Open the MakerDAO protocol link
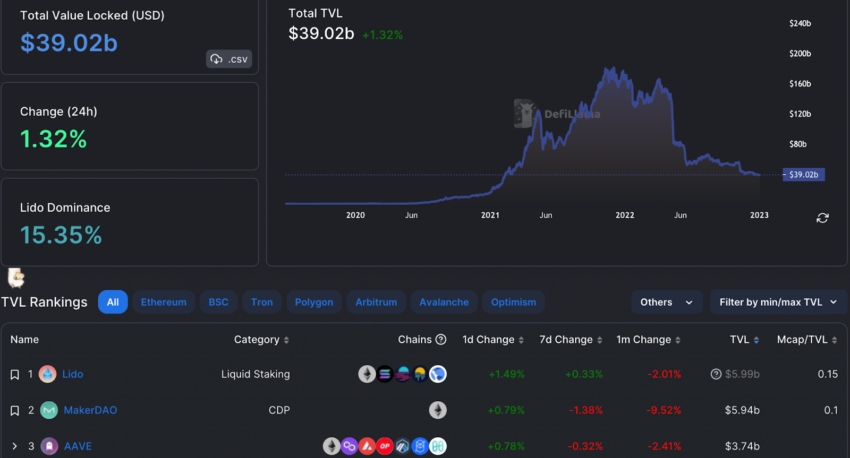Screen dimensions: 850x458 (x=91, y=410)
